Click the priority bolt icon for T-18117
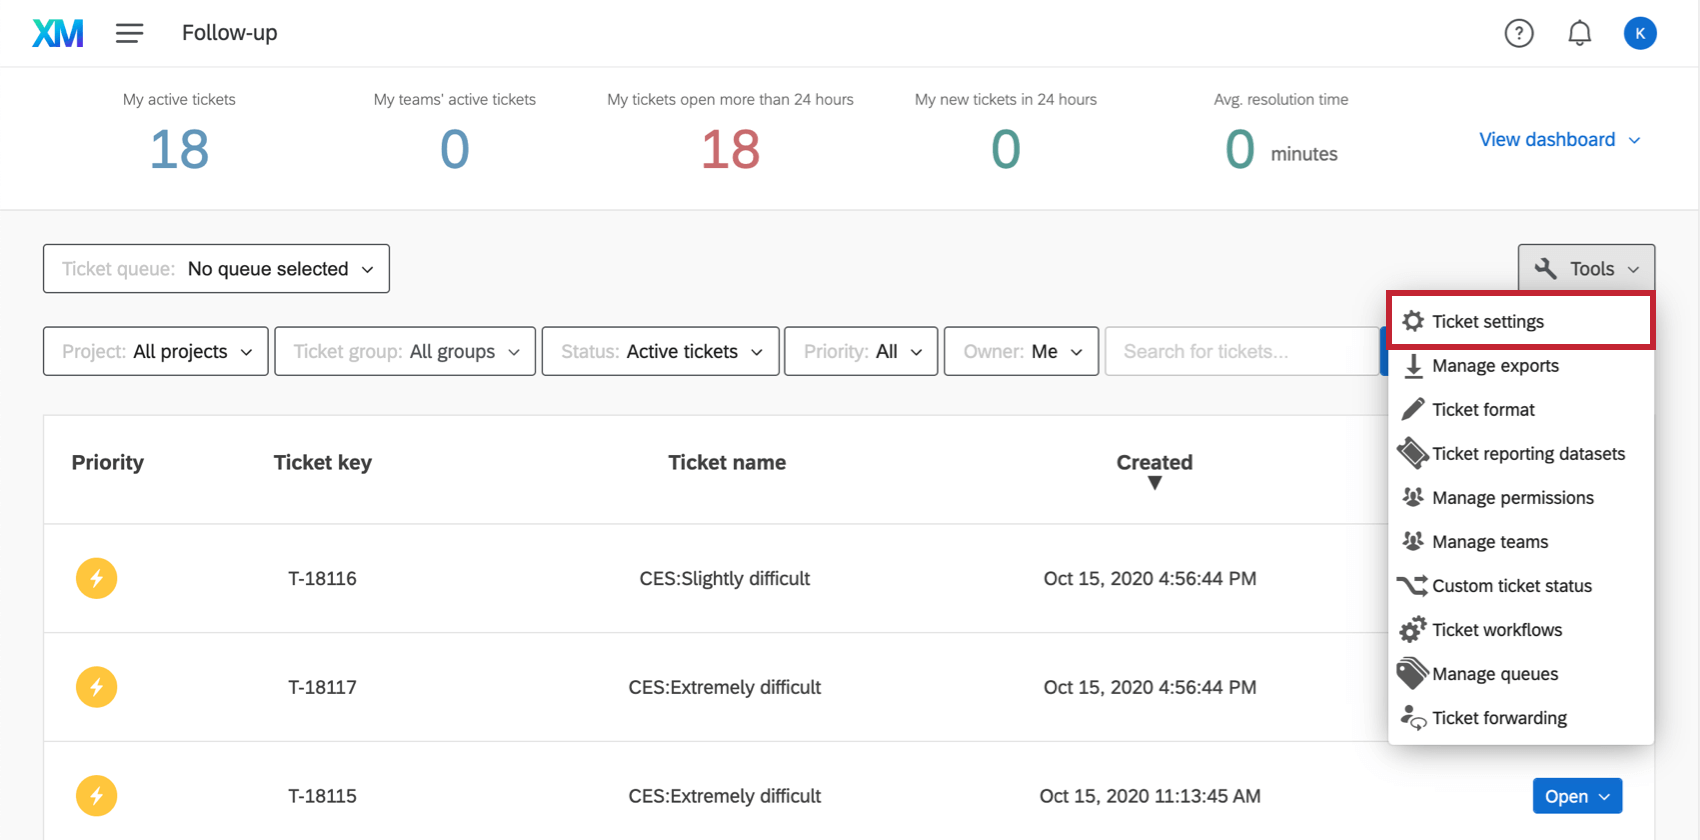Image resolution: width=1700 pixels, height=840 pixels. point(97,687)
